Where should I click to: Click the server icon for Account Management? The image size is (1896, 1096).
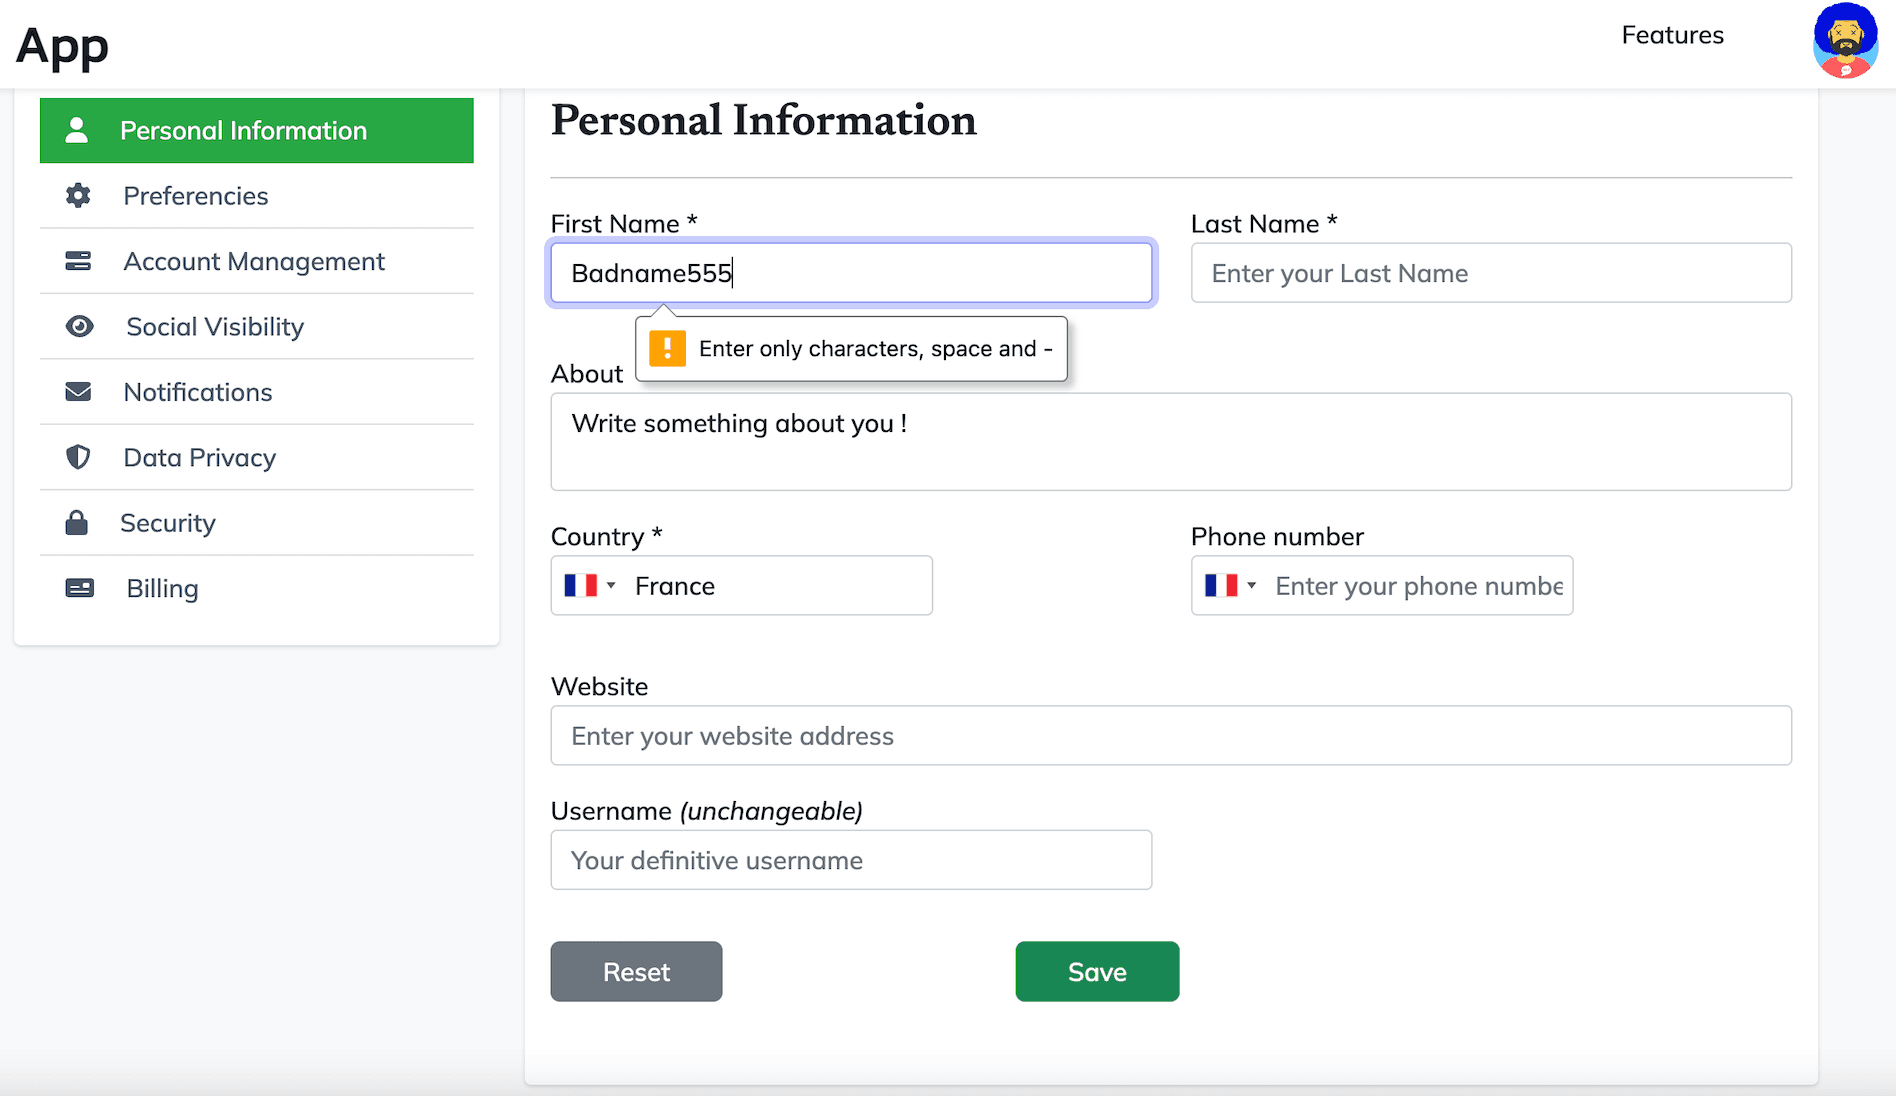[x=78, y=261]
